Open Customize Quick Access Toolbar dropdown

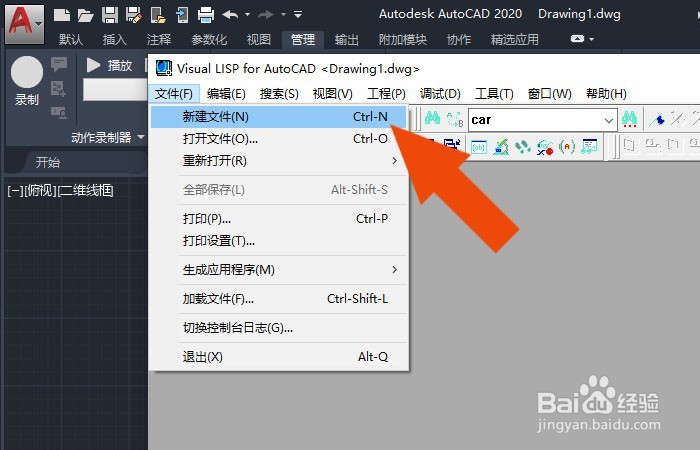298,15
